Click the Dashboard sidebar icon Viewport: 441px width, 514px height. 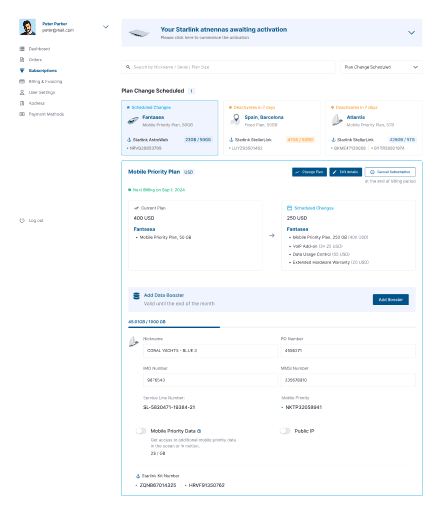(22, 49)
